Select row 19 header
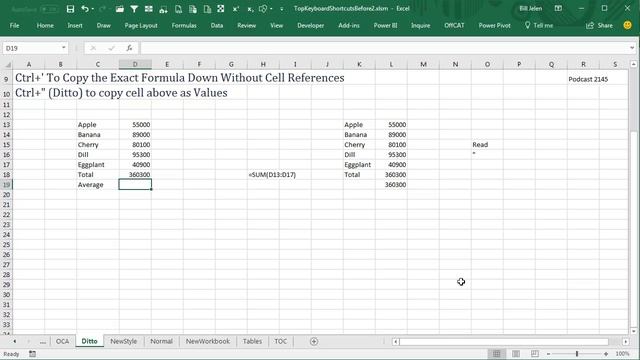640x360 pixels. [x=7, y=185]
